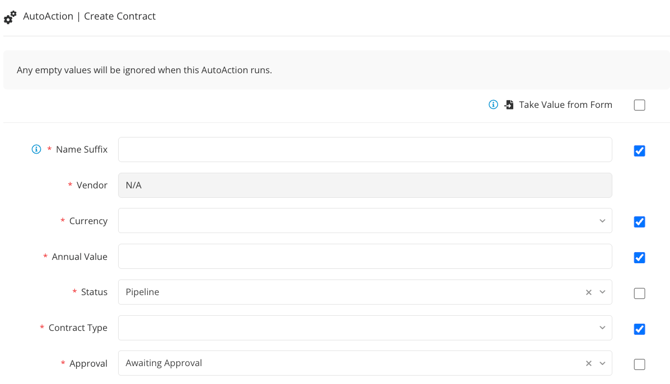Clear the Pipeline status value
Screen dimensions: 670x384
(x=588, y=292)
